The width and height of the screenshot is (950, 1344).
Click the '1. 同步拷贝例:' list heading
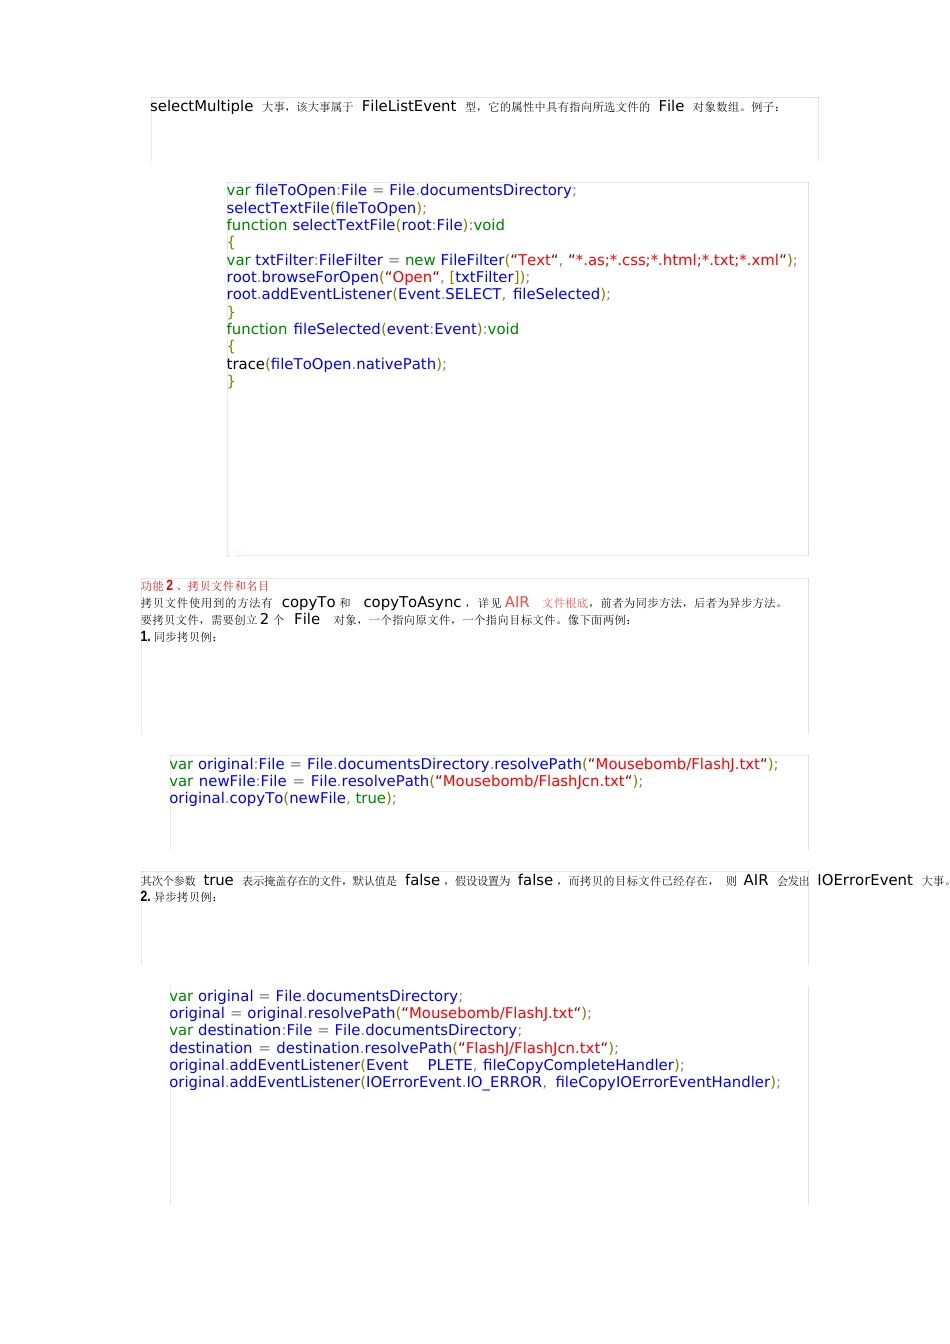pyautogui.click(x=179, y=637)
